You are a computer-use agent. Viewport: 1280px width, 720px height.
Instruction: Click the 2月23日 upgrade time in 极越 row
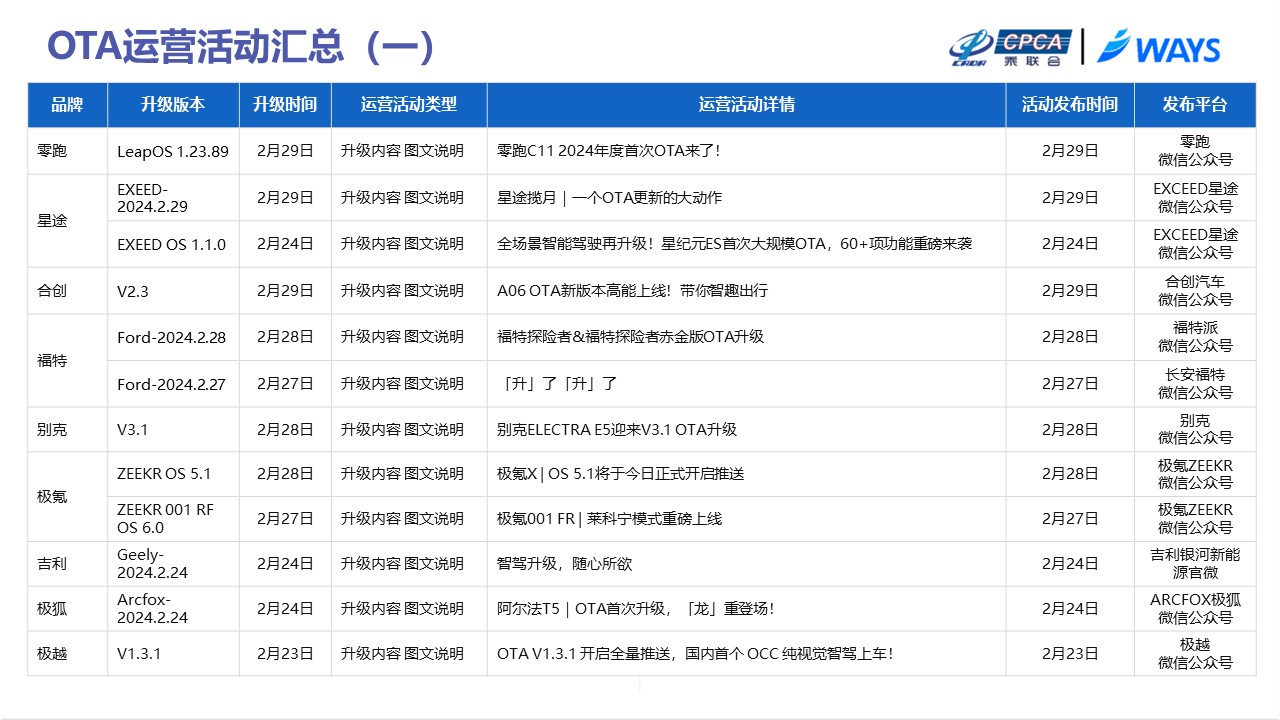(285, 653)
